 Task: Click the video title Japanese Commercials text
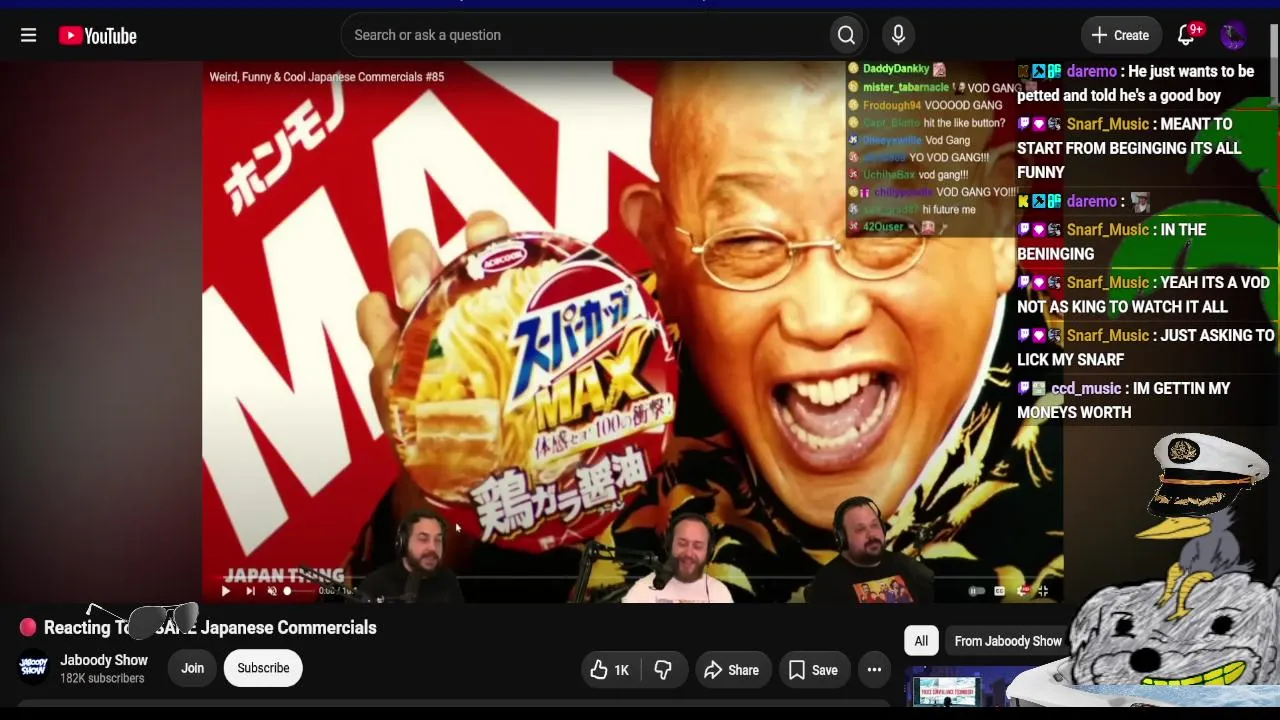[289, 628]
